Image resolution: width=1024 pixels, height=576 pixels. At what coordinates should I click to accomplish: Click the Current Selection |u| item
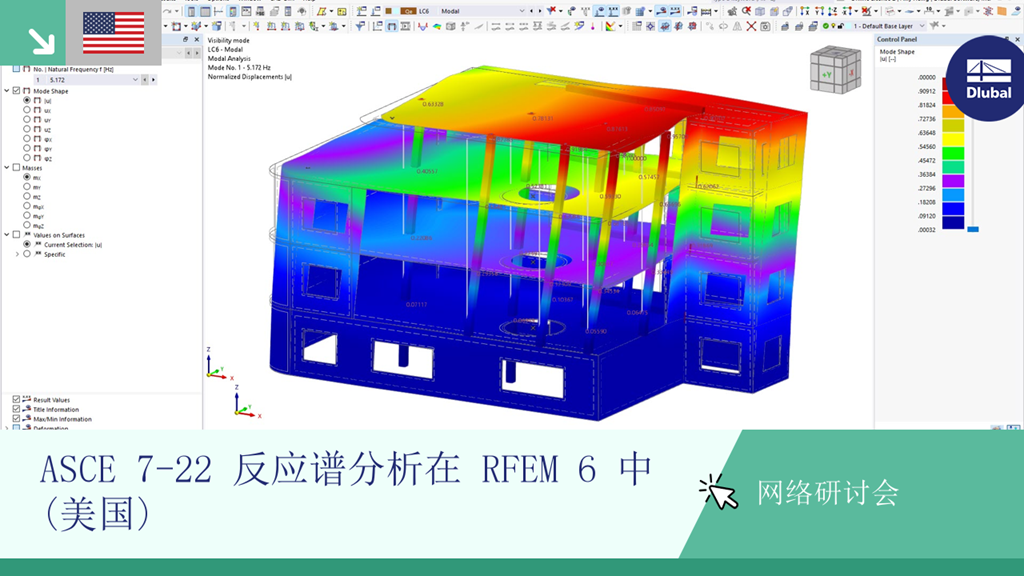pos(72,244)
